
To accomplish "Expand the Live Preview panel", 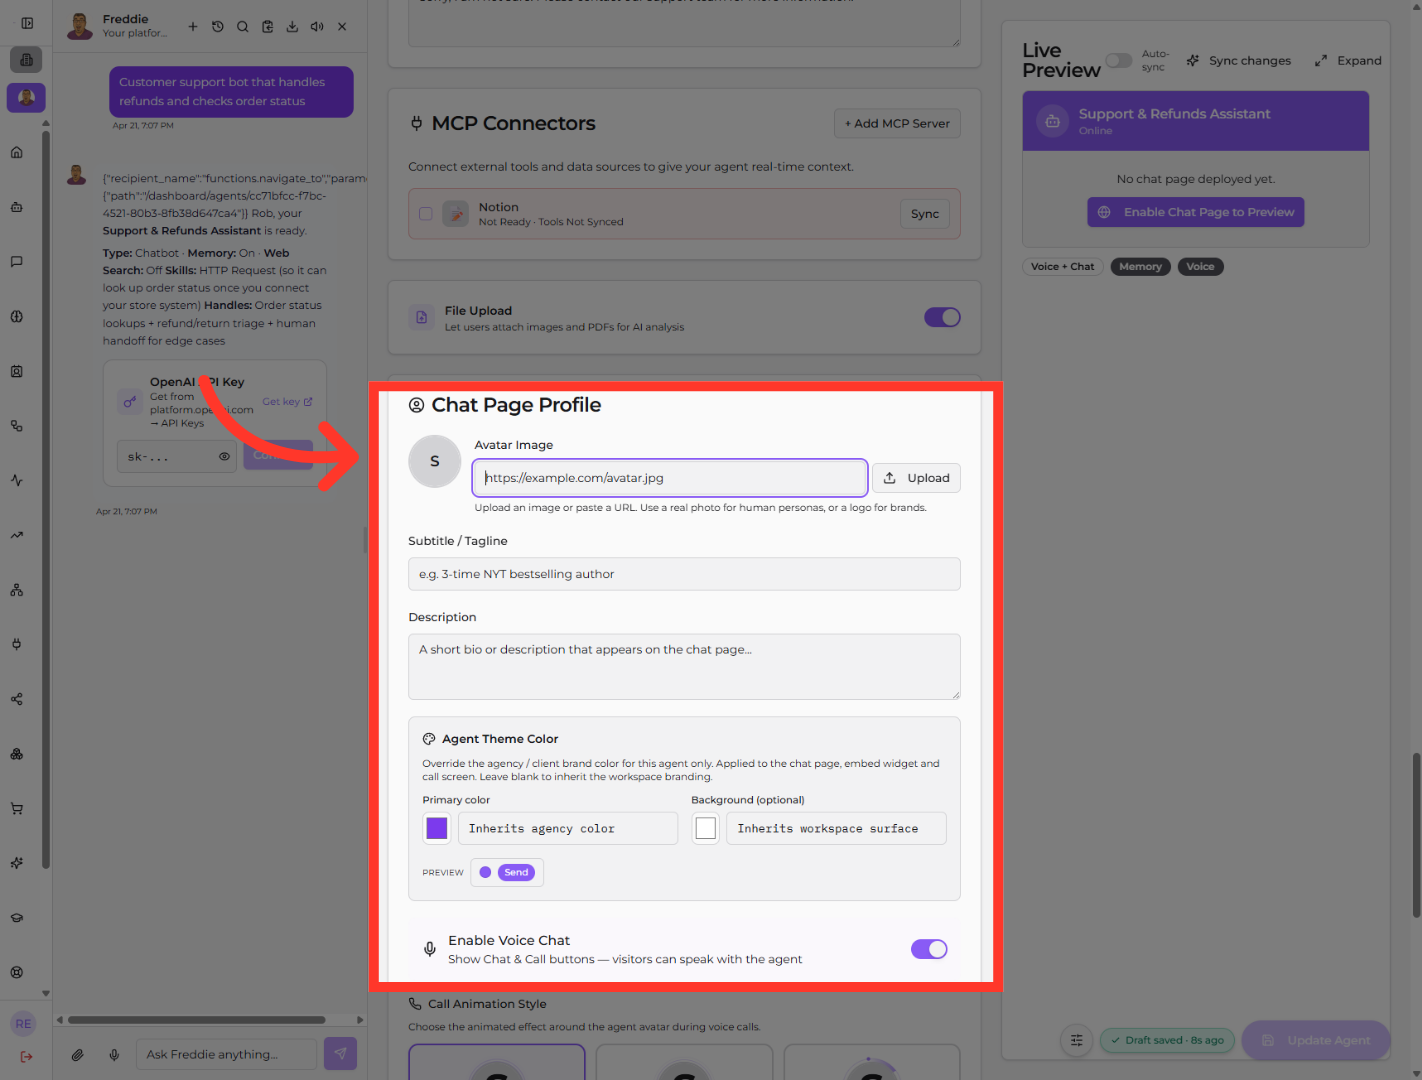I will click(1348, 61).
